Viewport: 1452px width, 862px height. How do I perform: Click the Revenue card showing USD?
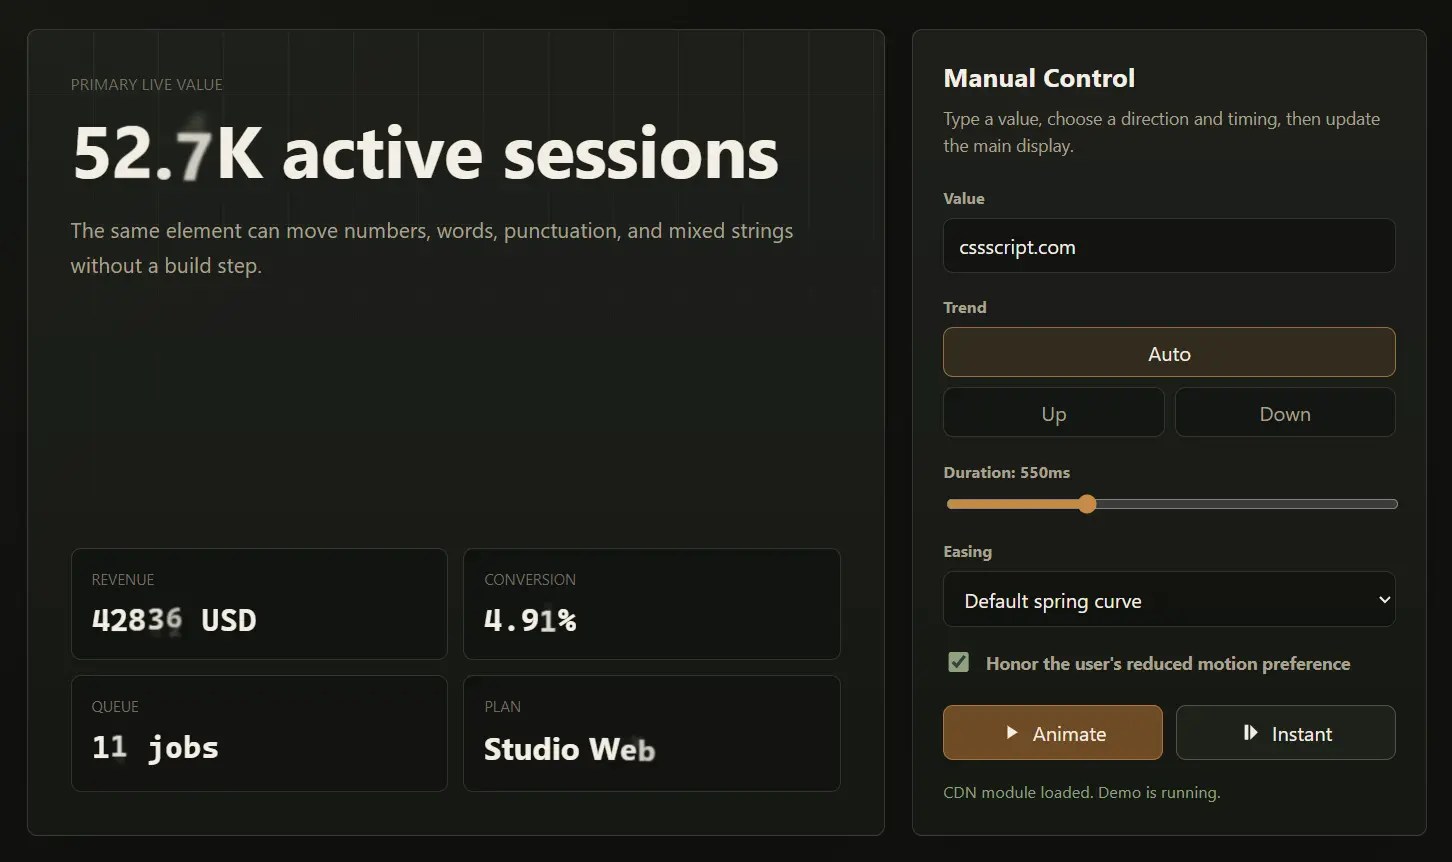click(x=259, y=604)
